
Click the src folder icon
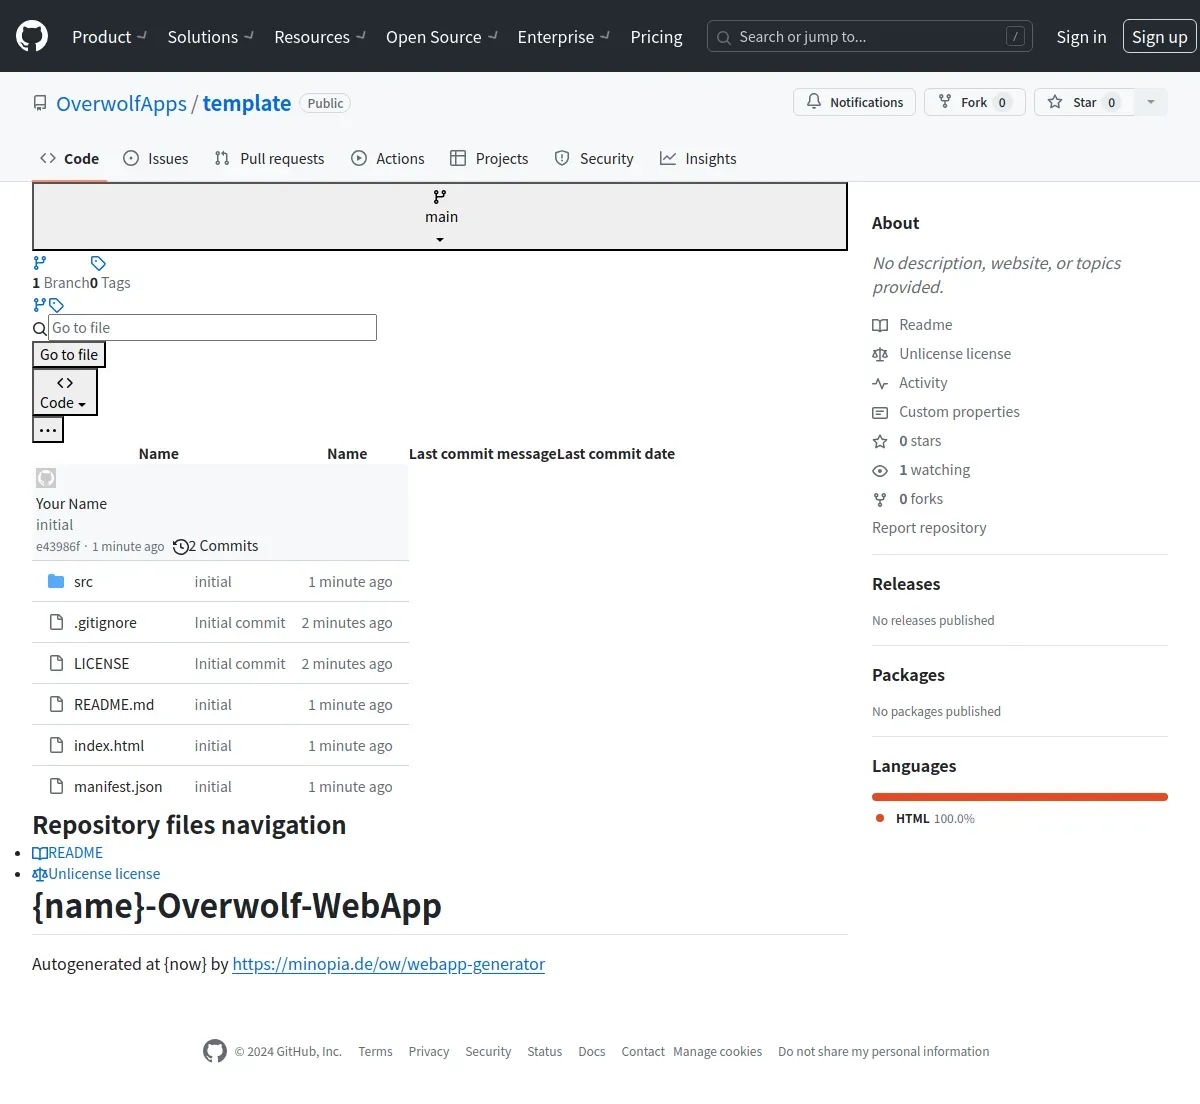[x=56, y=581]
